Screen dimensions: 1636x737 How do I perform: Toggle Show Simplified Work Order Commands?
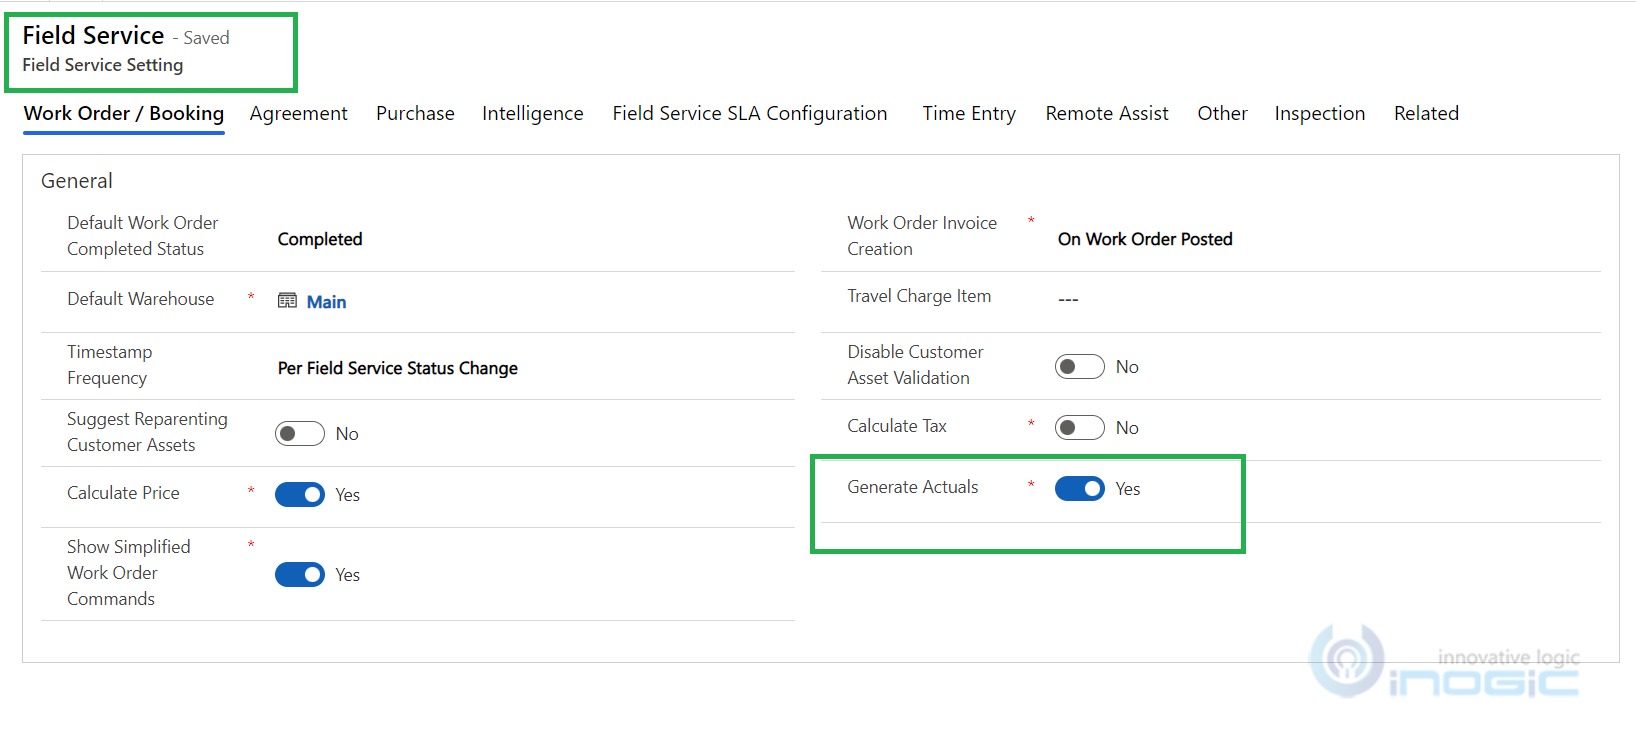(x=300, y=575)
